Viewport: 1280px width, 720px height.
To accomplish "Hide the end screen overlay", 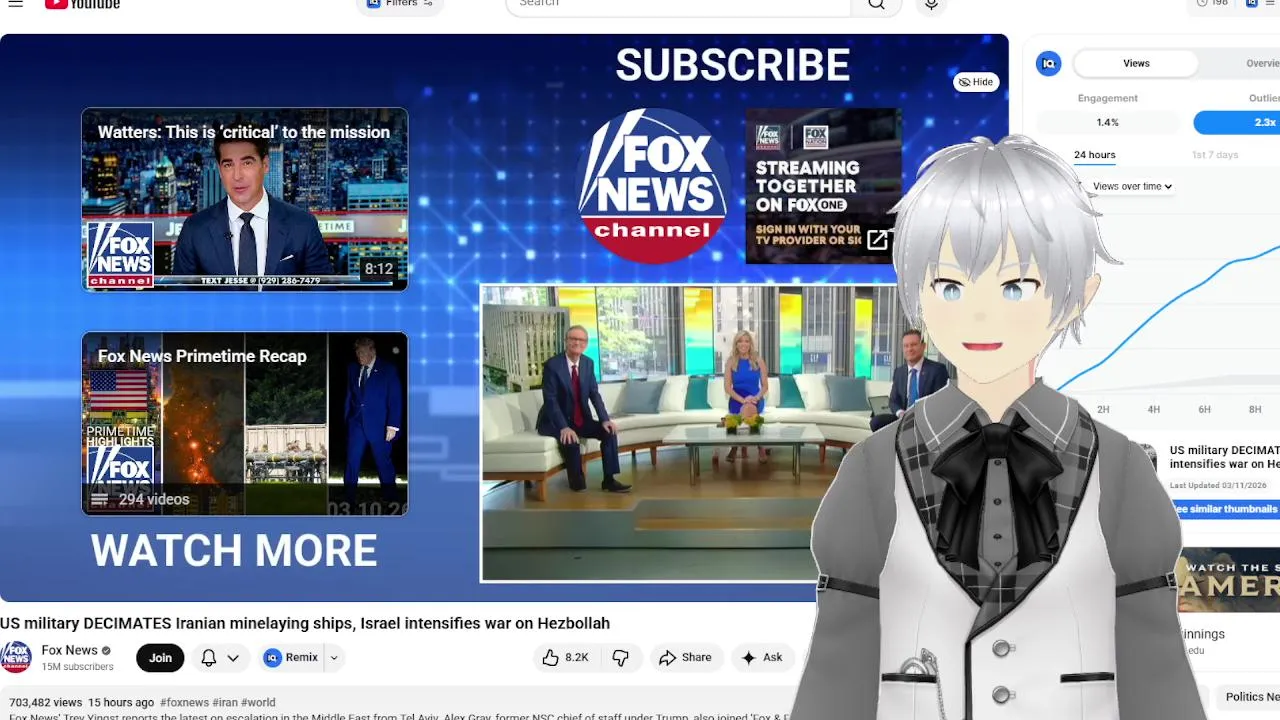I will pos(976,82).
